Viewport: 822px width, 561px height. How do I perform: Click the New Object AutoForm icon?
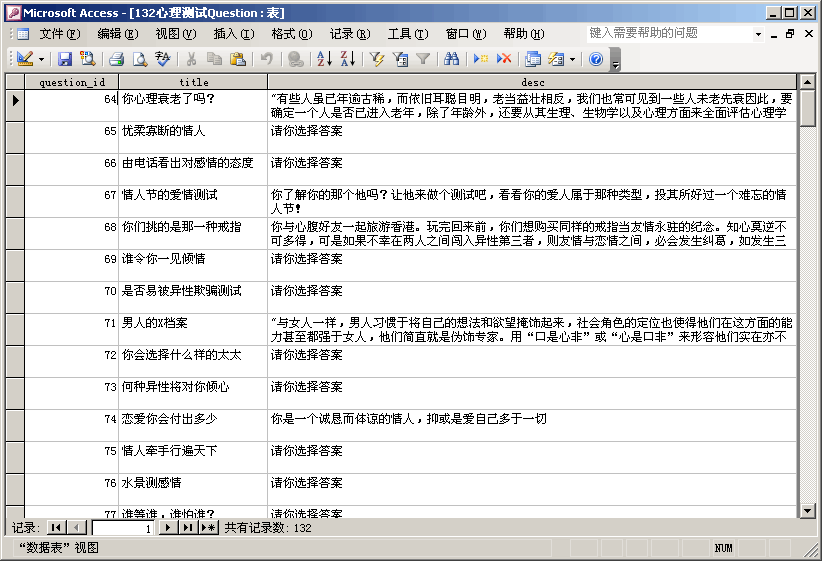click(x=556, y=59)
